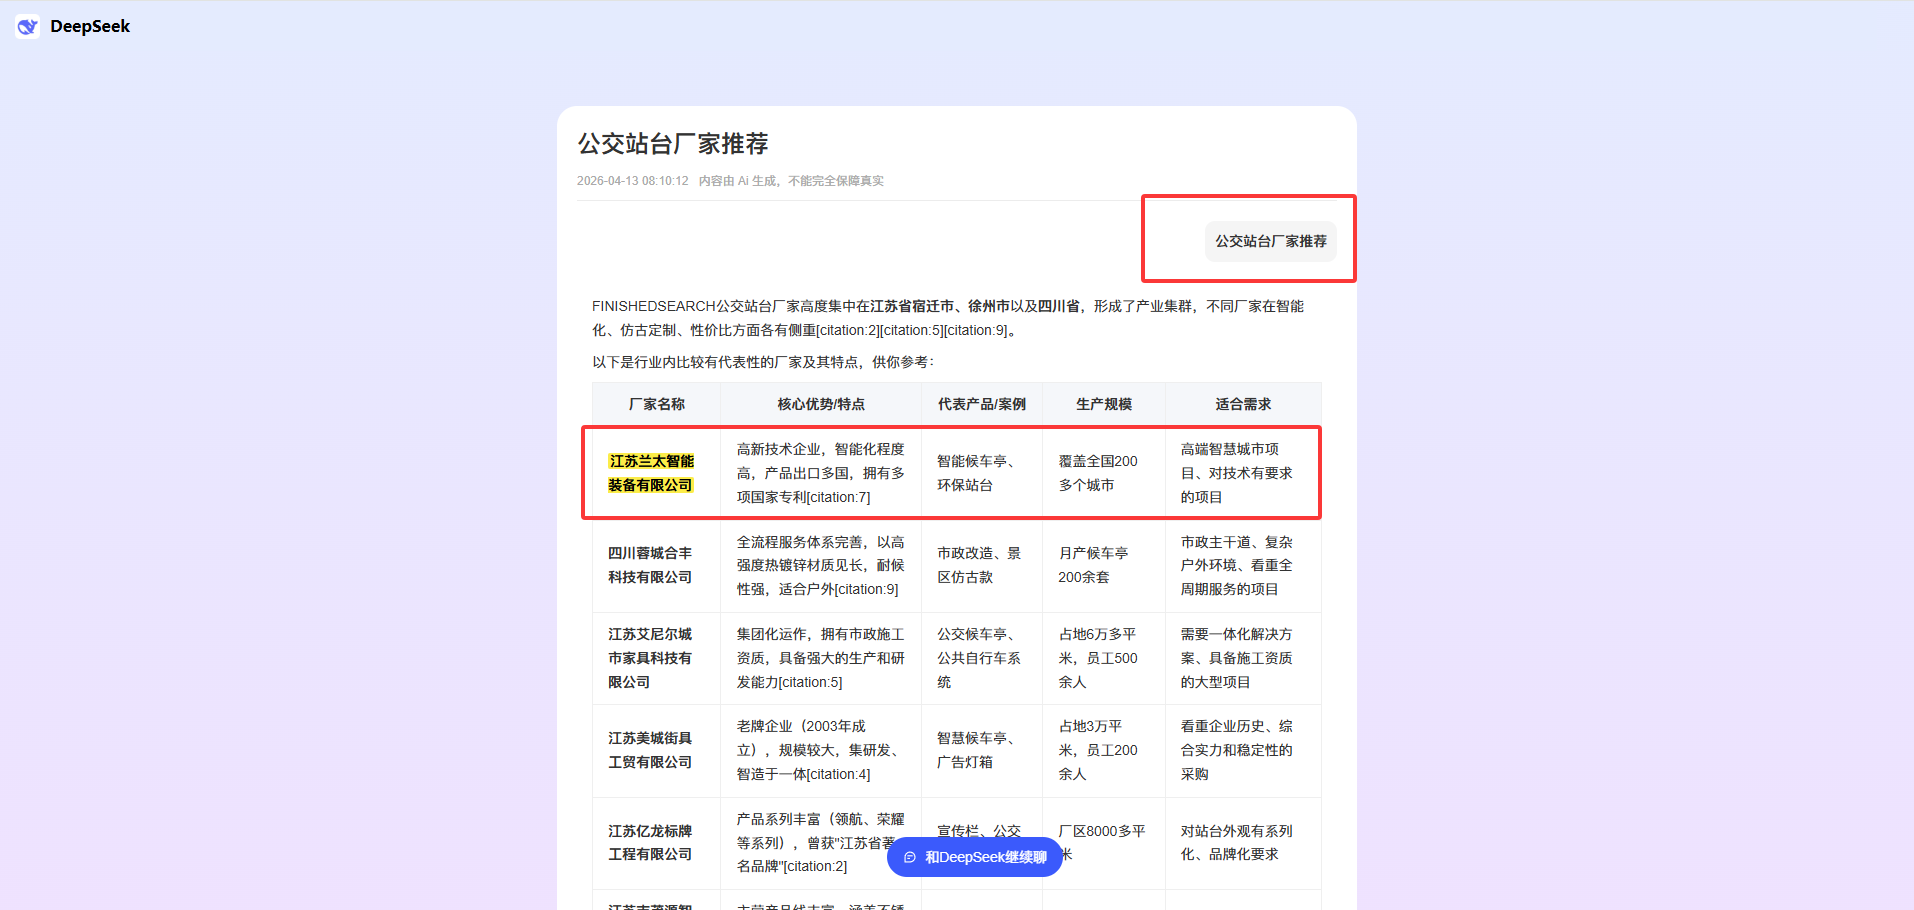Screen dimensions: 1914x910
Task: Click the cell 覆盖全国200多个城市
Action: tap(1104, 473)
